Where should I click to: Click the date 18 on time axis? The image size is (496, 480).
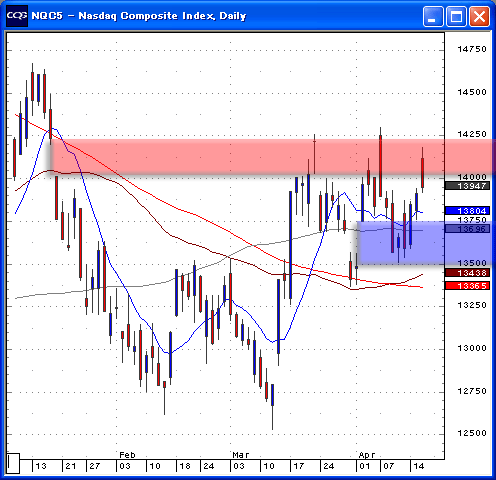[185, 466]
